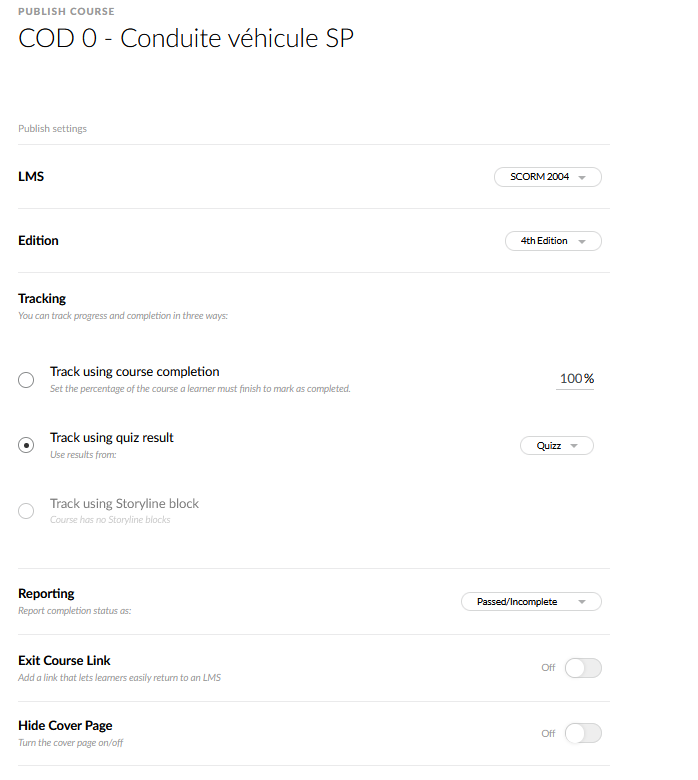Viewport: 698px width, 780px height.
Task: Open the SCORM 2004 LMS dropdown
Action: 547,177
